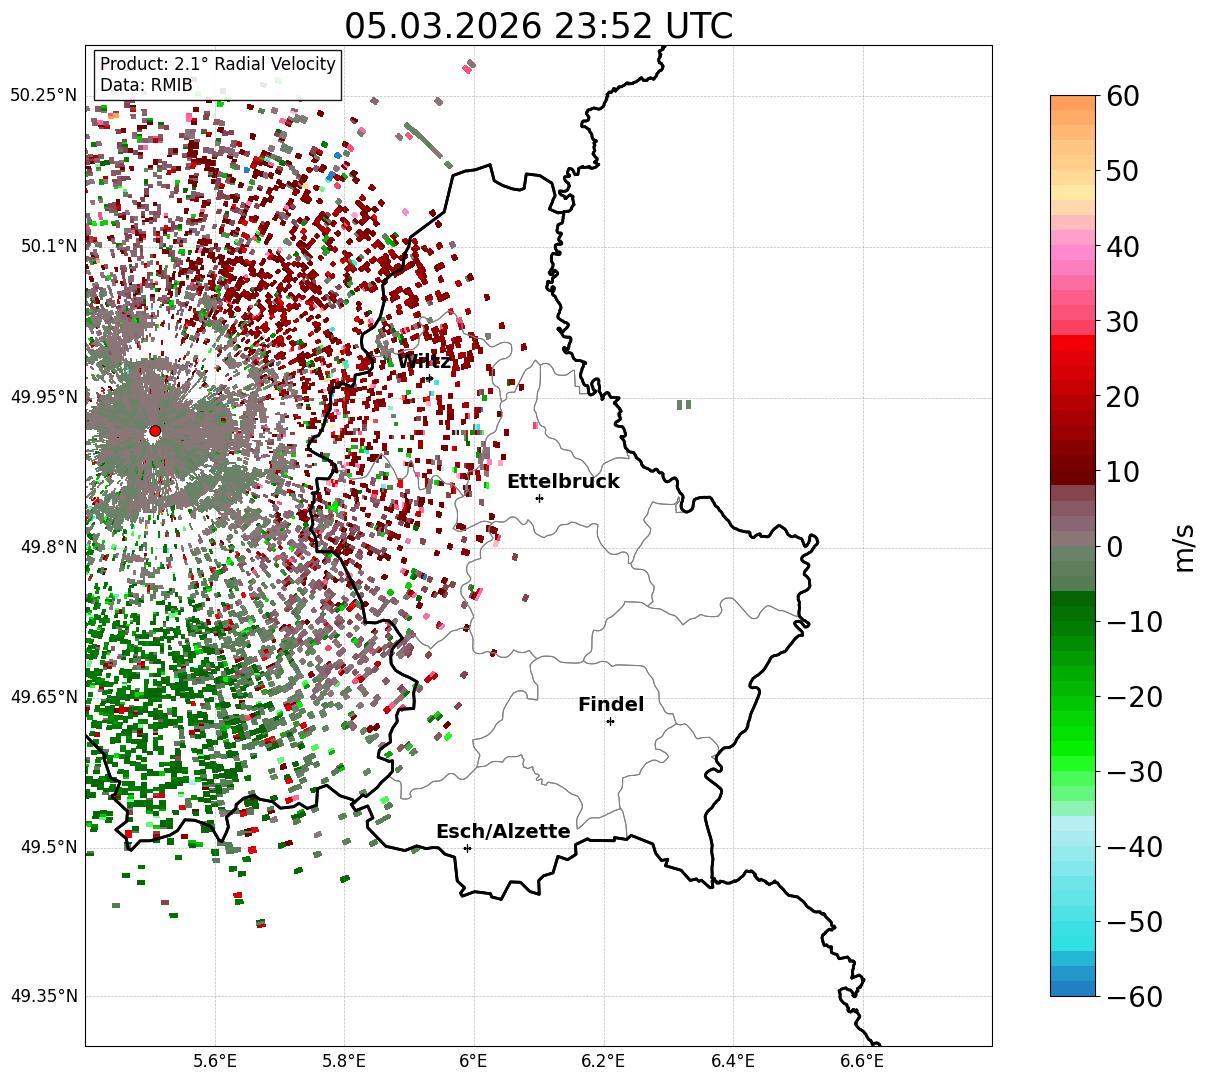Click the 49.35°N latitude label
This screenshot has width=1207, height=1081.
point(44,996)
